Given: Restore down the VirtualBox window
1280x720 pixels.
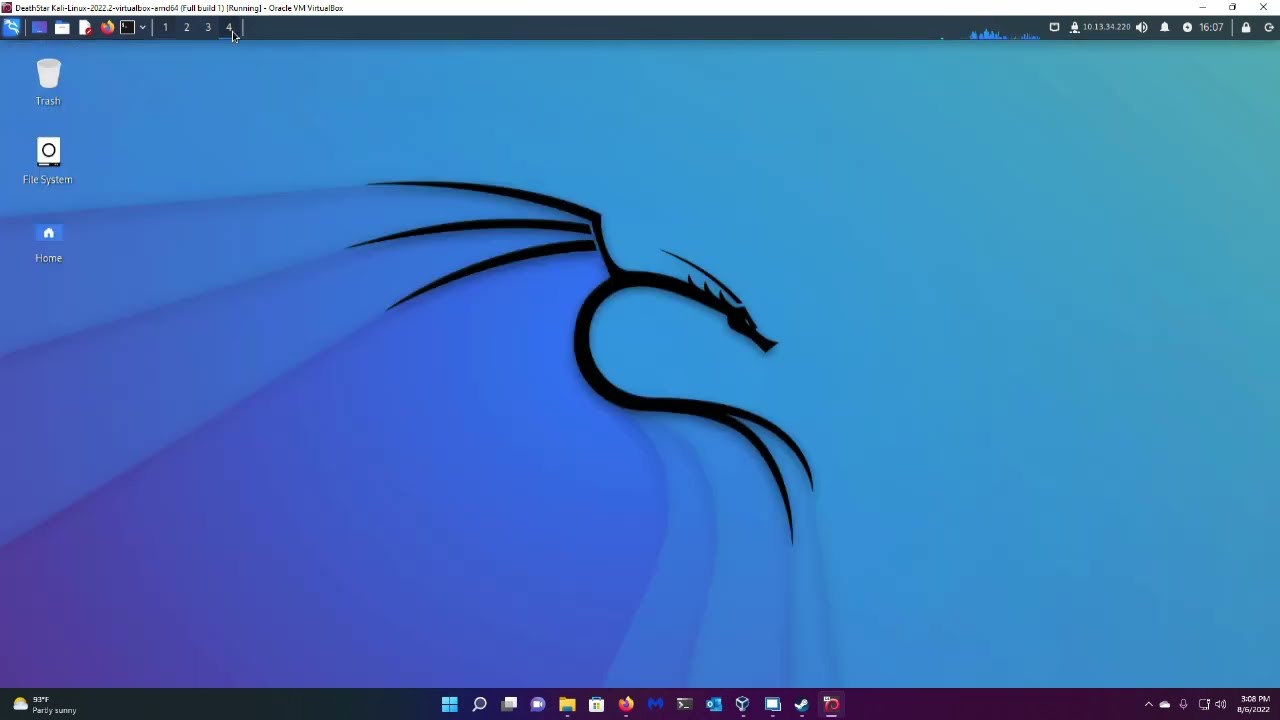Looking at the screenshot, I should click(1233, 8).
